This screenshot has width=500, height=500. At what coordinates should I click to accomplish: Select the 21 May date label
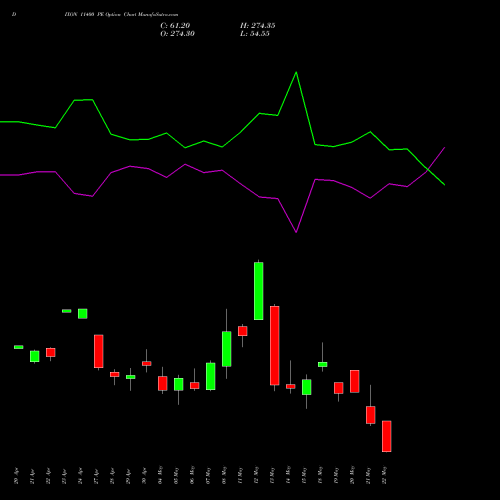point(369,475)
